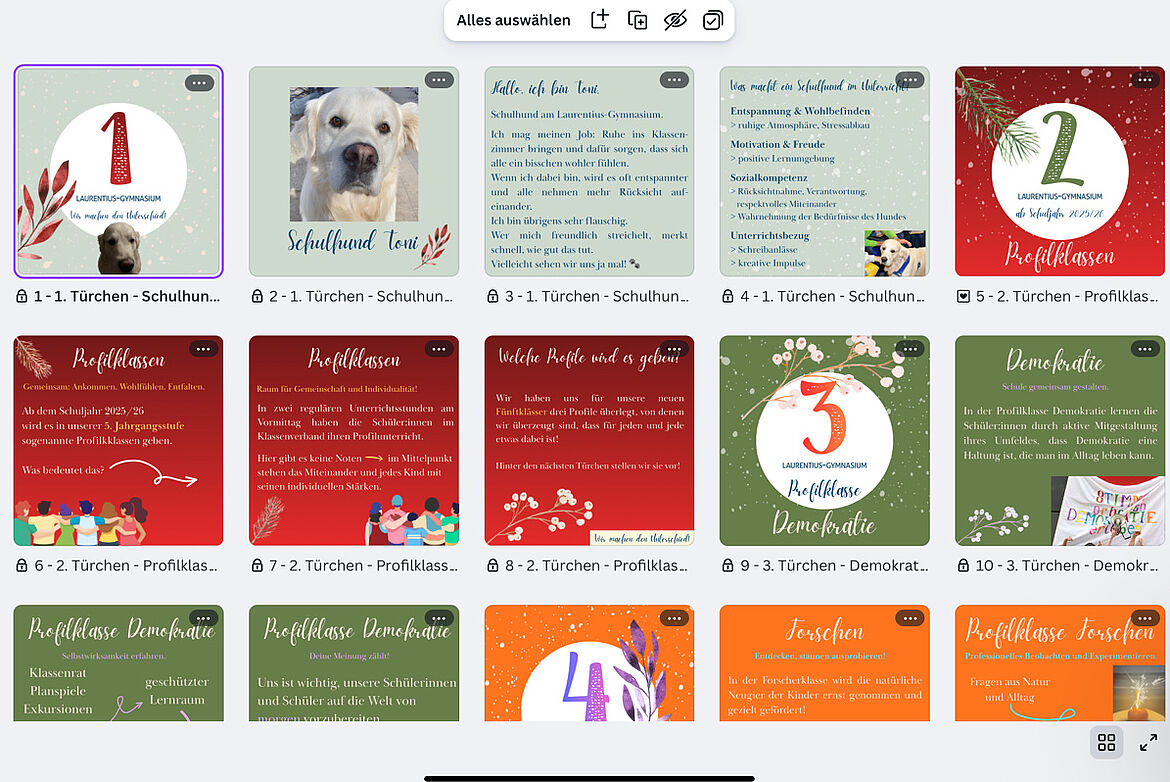
Task: Open more options on page 5 Profilklassen thumbnail
Action: point(1144,80)
